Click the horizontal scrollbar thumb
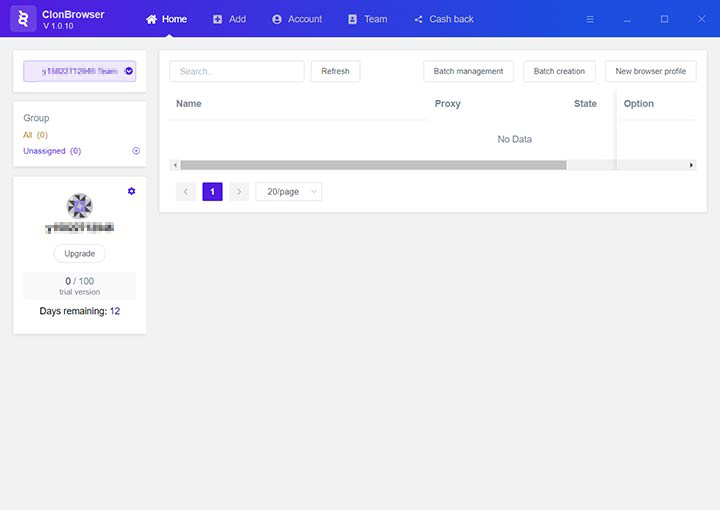 point(373,165)
